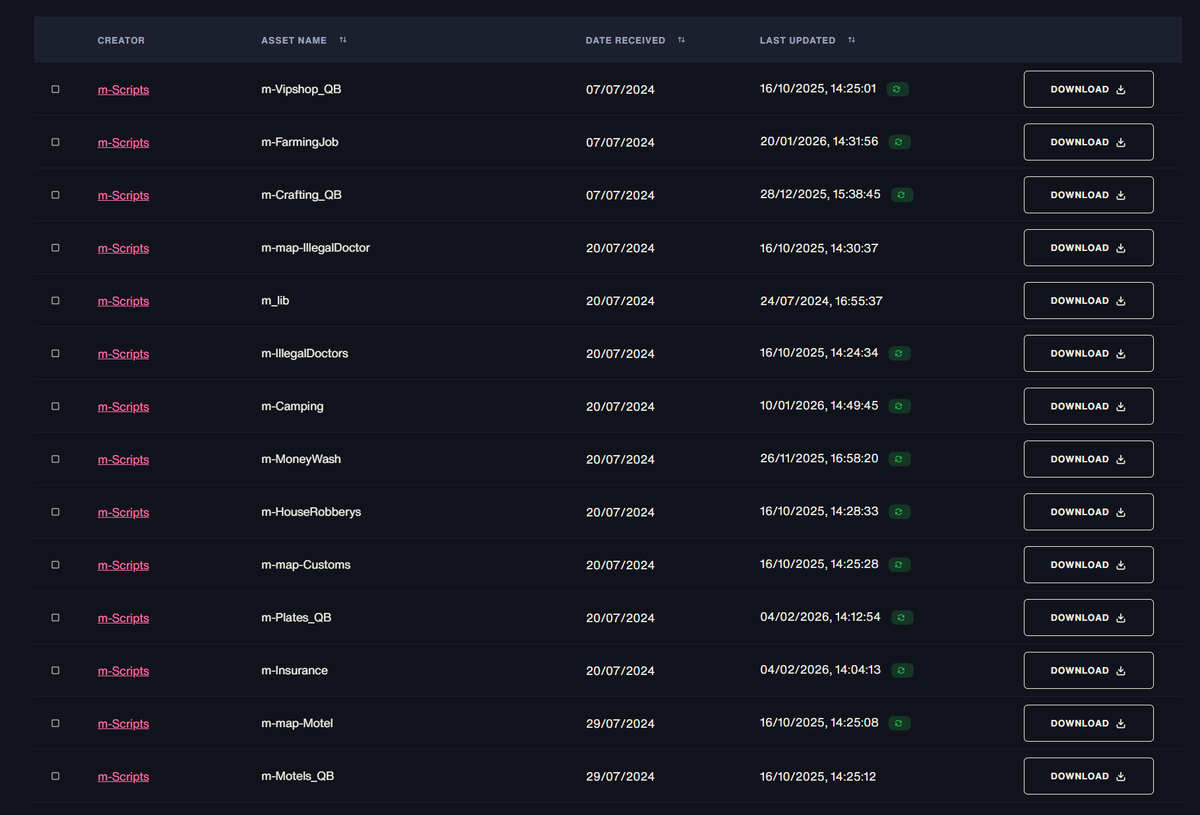Download the m-Motels_QB asset
This screenshot has width=1200, height=815.
(1088, 776)
